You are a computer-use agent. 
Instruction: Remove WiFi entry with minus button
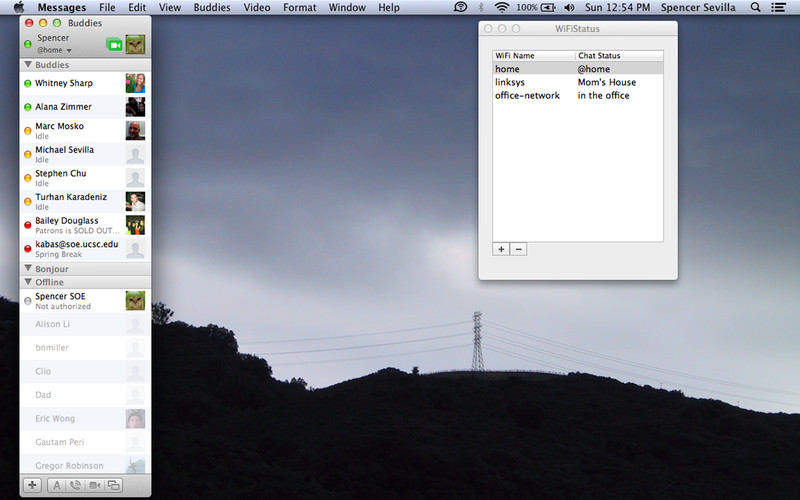518,249
